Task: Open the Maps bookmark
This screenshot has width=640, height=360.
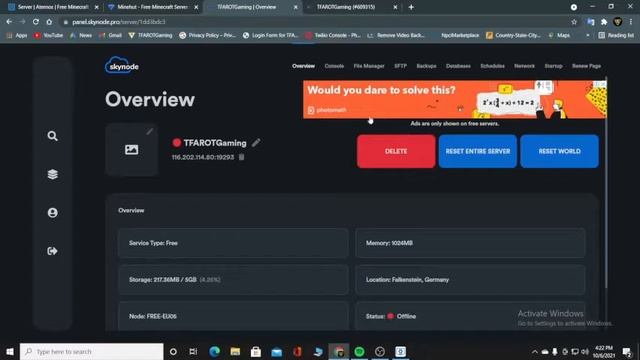Action: pos(559,36)
